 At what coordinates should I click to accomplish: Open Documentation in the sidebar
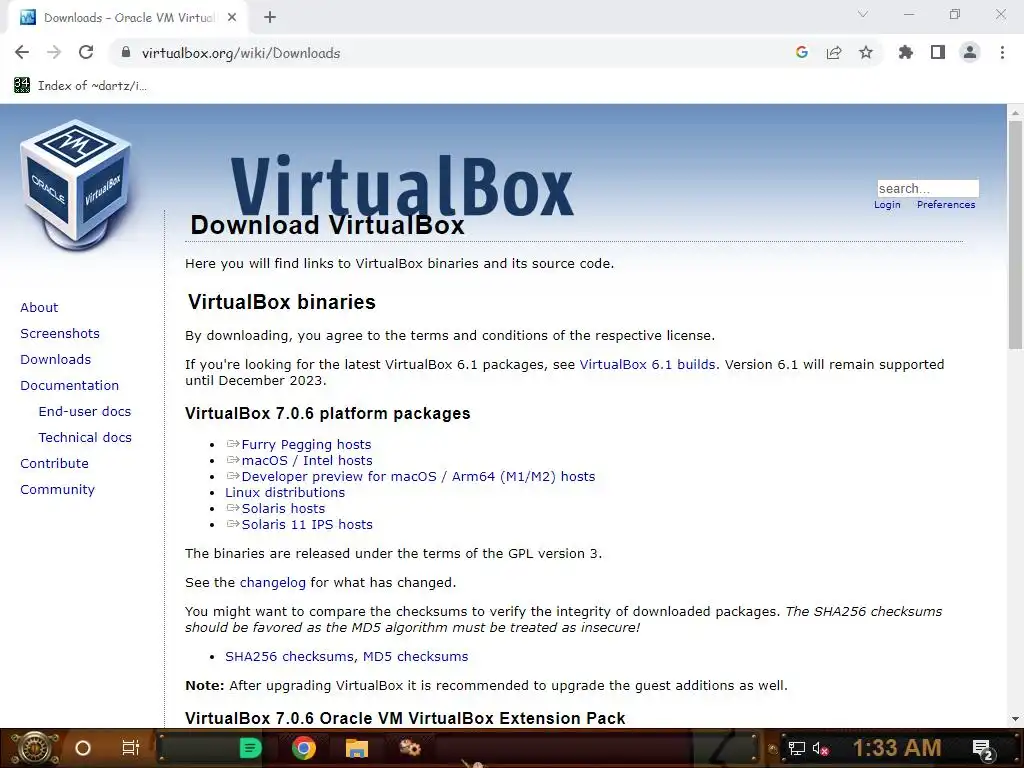tap(69, 386)
